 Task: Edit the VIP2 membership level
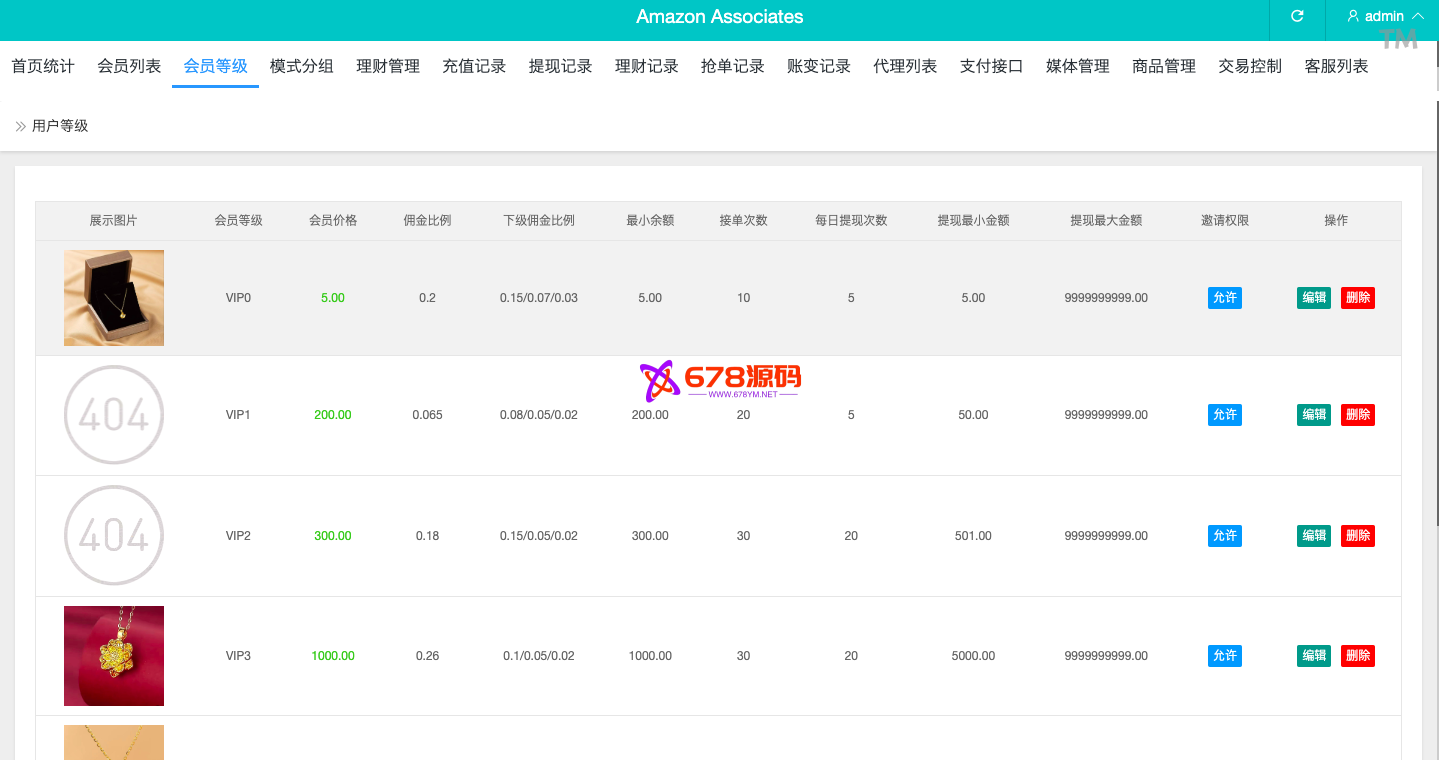coord(1313,536)
